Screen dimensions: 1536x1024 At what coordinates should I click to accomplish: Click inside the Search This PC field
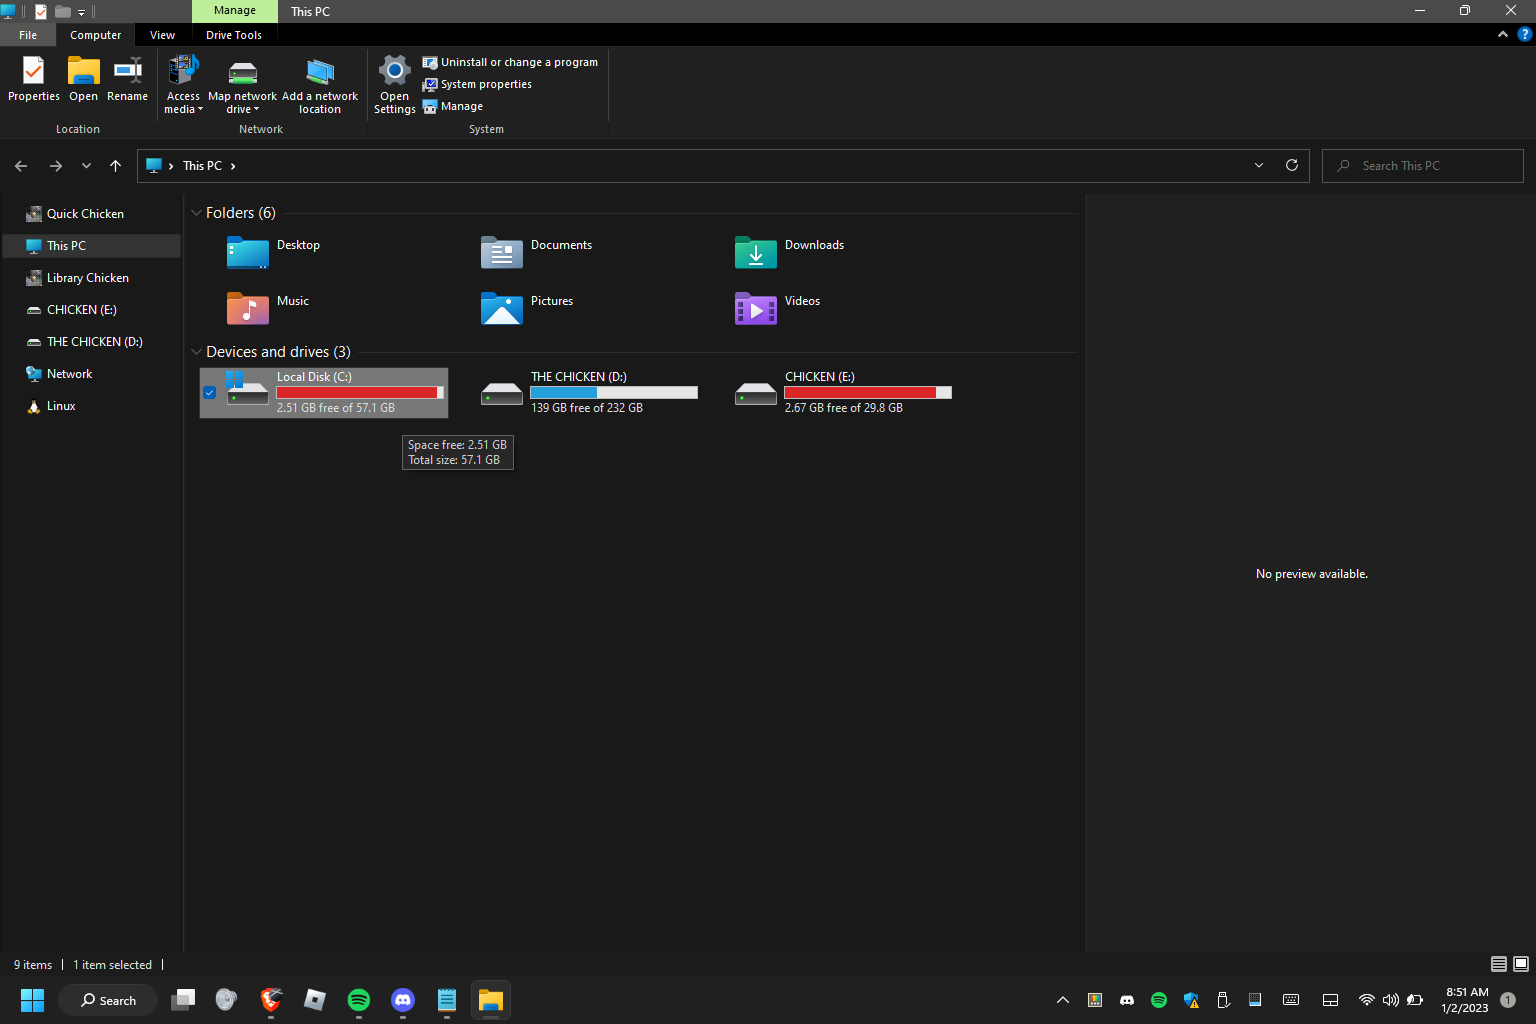[x=1422, y=165]
